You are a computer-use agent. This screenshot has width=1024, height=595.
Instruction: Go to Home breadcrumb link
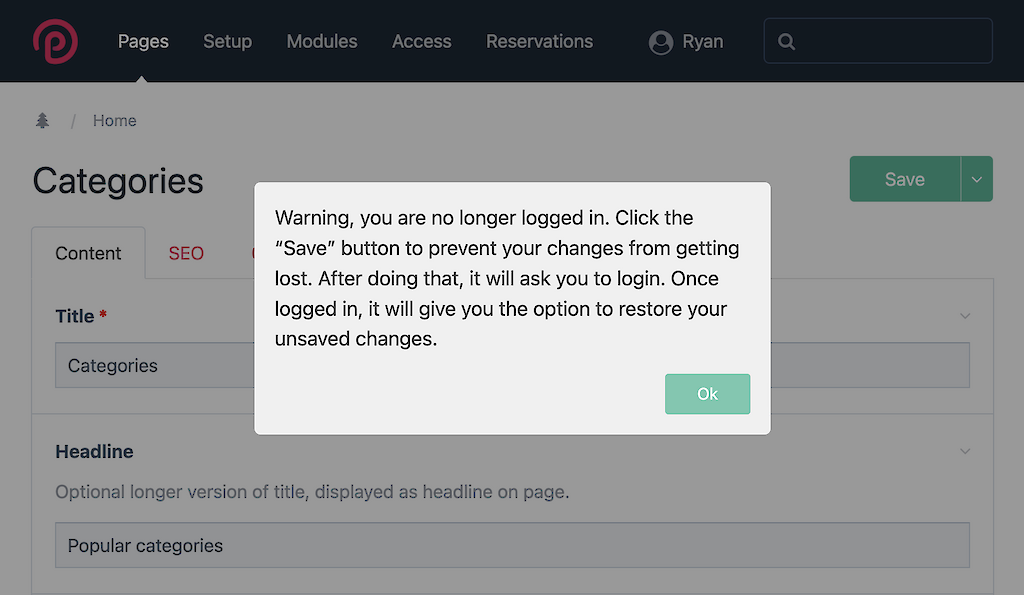(114, 121)
